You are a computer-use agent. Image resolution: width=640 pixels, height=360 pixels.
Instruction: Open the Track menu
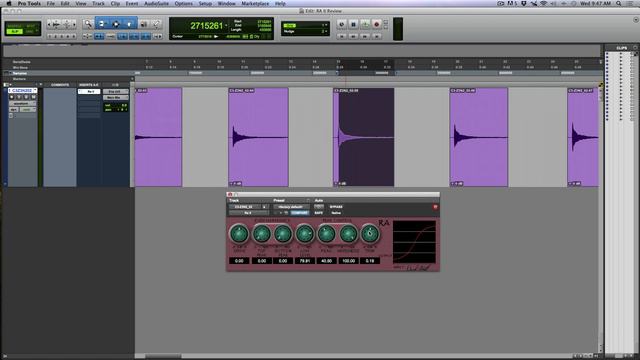(98, 3)
